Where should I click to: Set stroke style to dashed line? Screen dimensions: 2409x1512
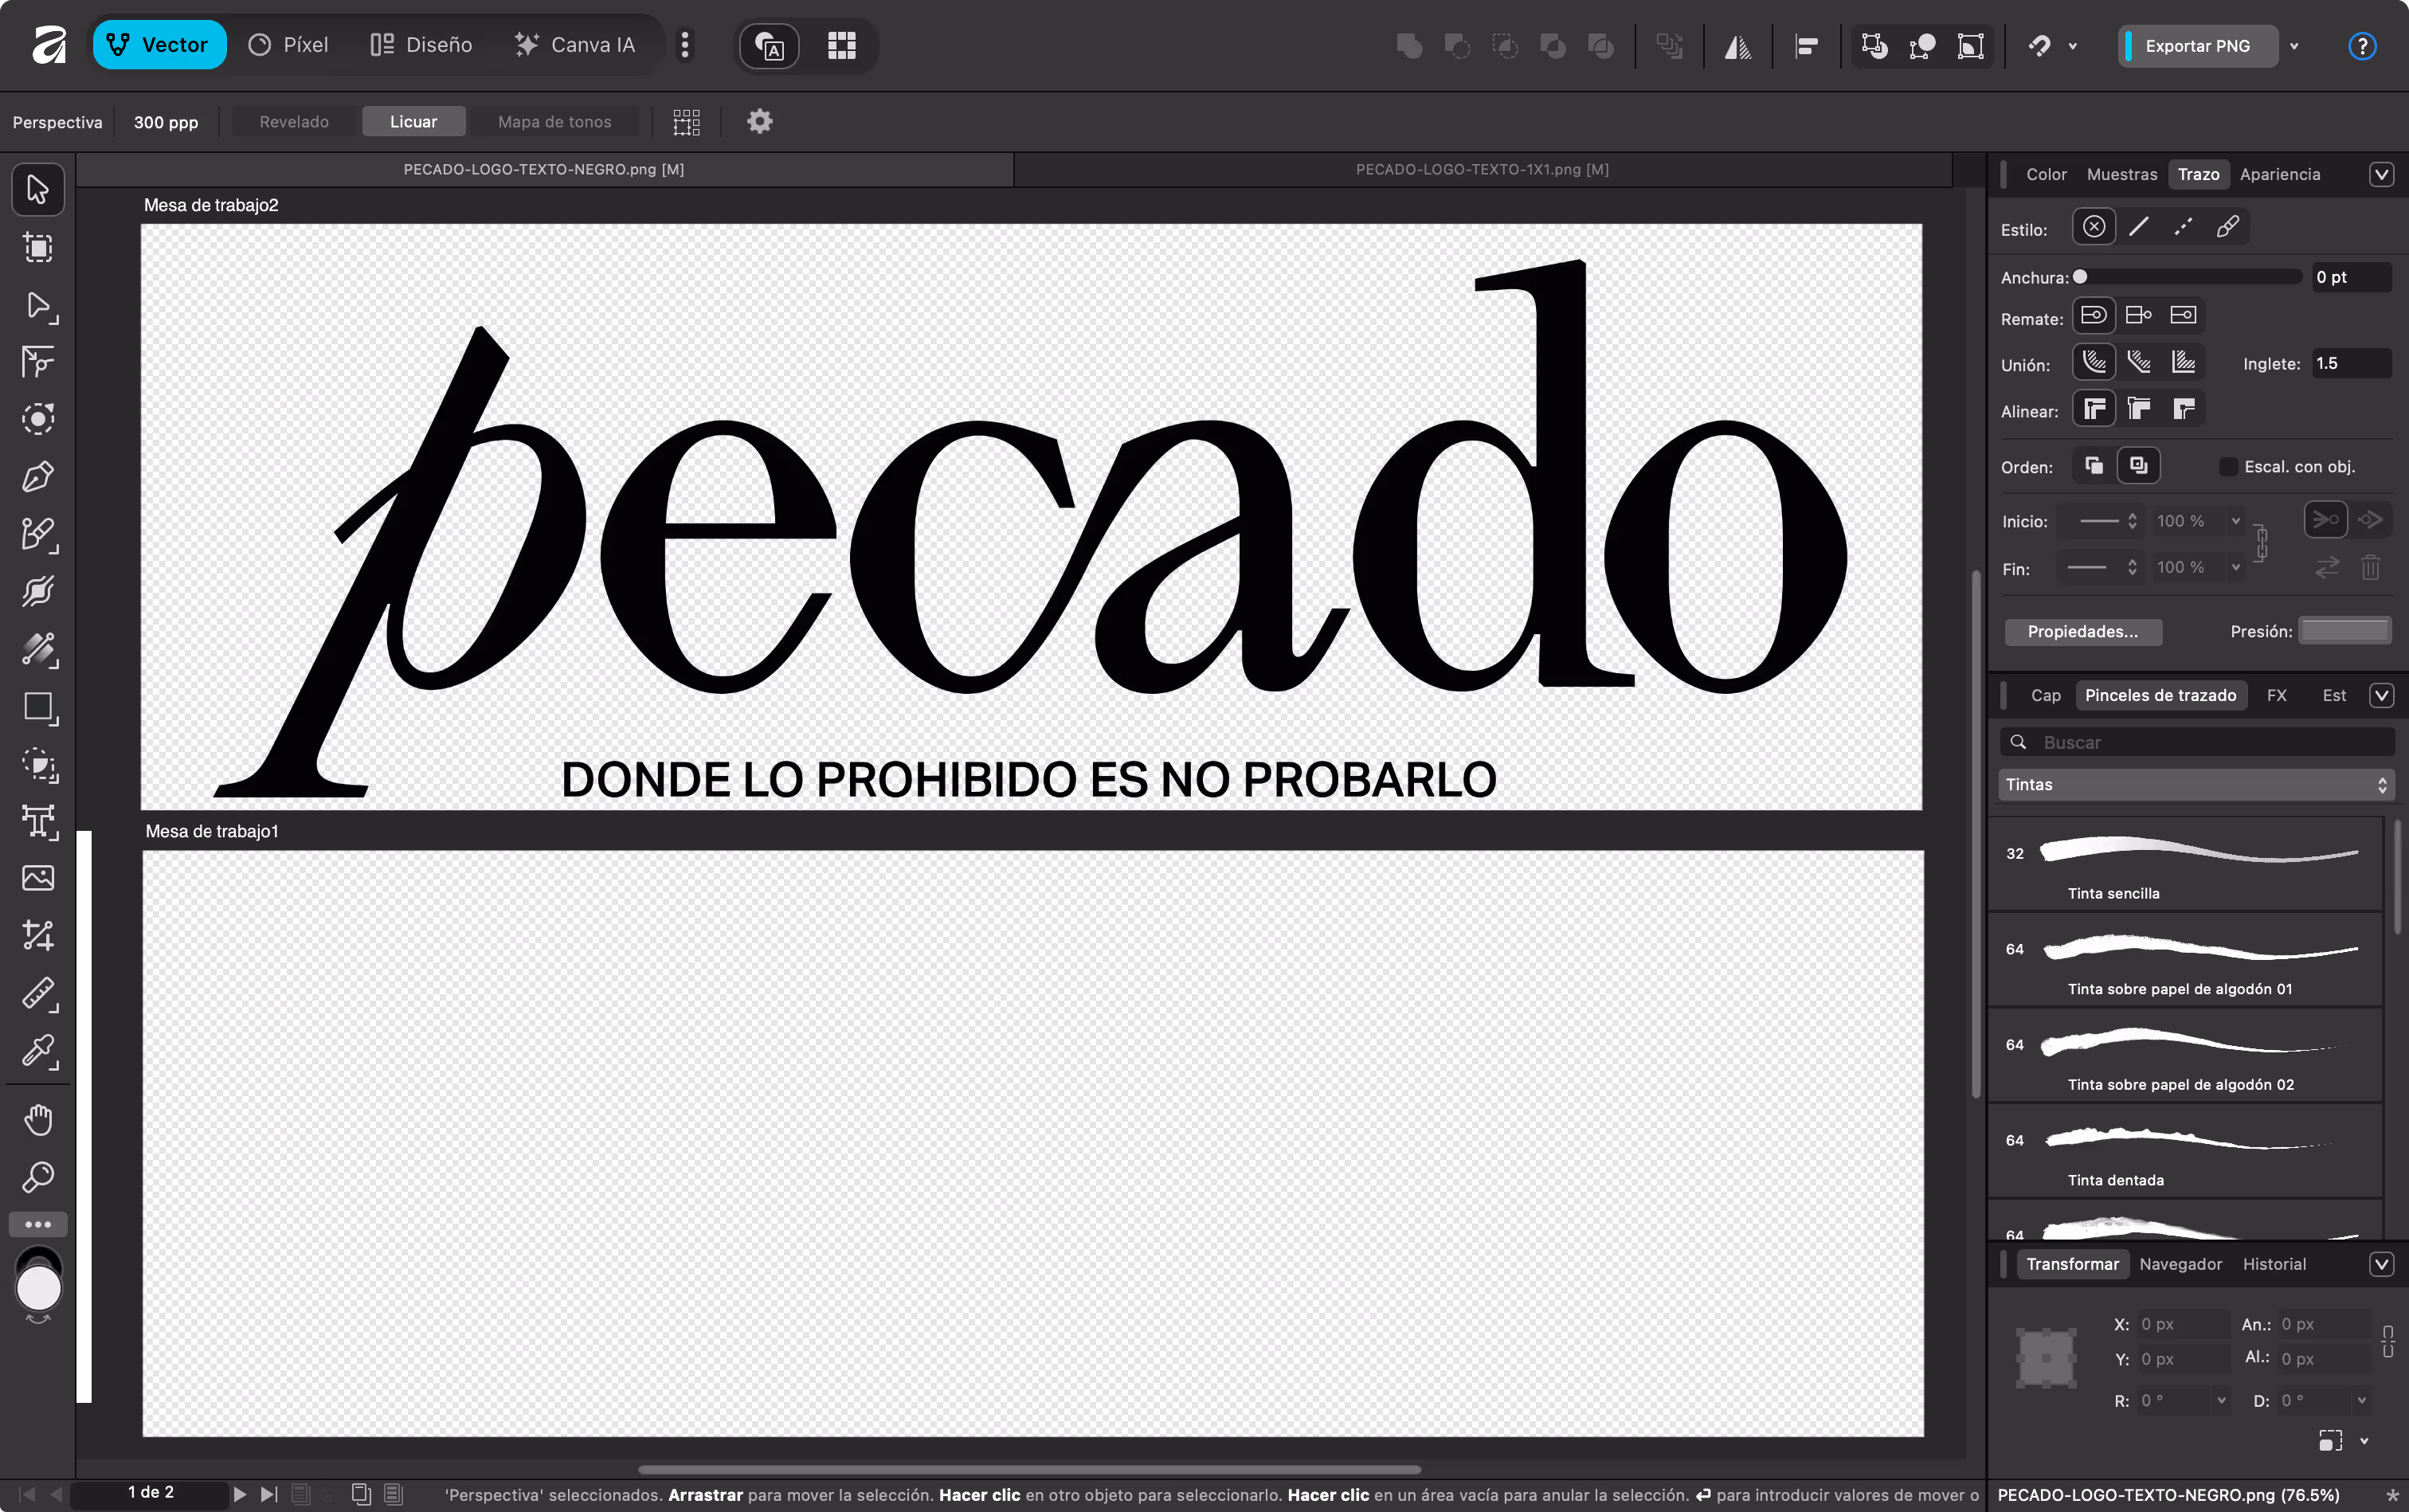click(2184, 227)
